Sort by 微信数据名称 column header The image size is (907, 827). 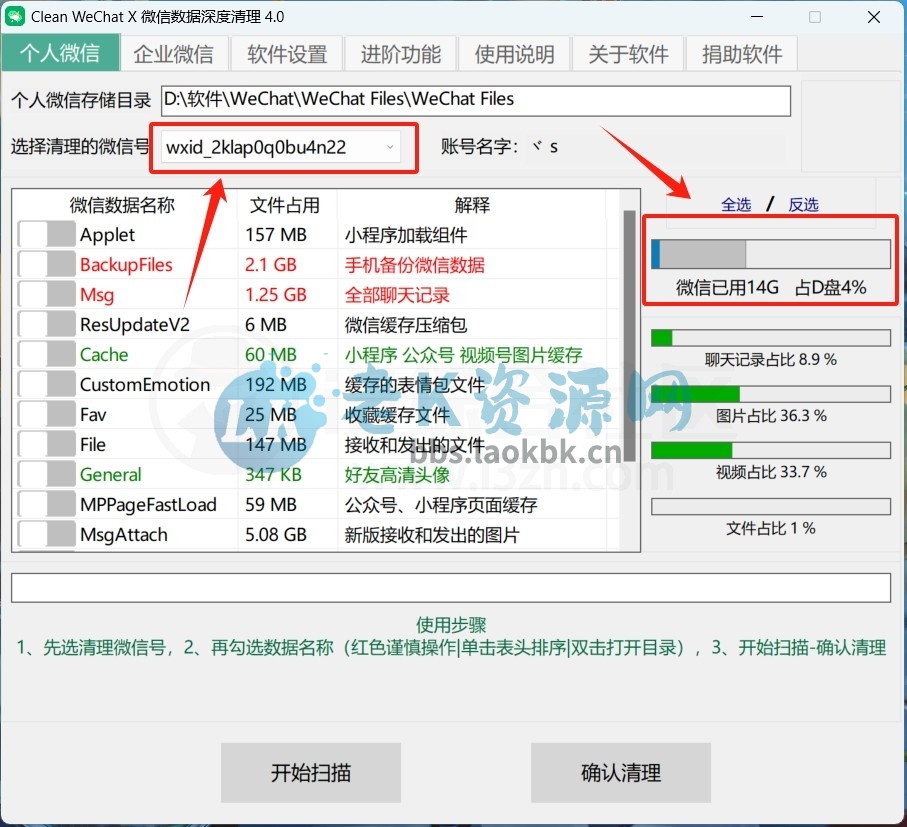pyautogui.click(x=123, y=205)
